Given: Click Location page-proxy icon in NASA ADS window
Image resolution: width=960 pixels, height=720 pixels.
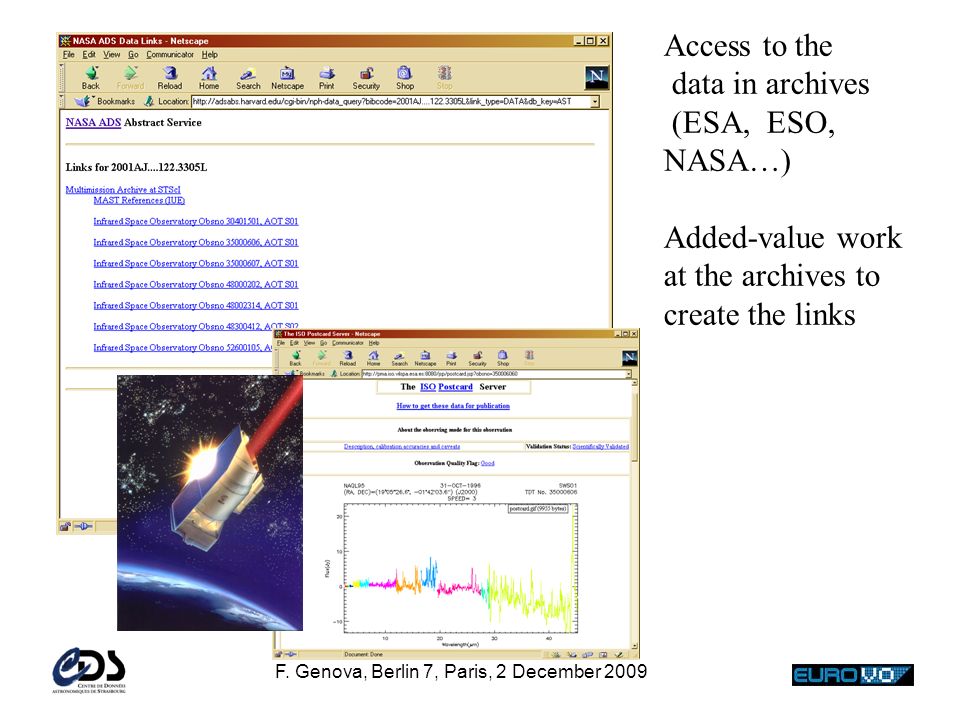Looking at the screenshot, I should click(x=149, y=101).
